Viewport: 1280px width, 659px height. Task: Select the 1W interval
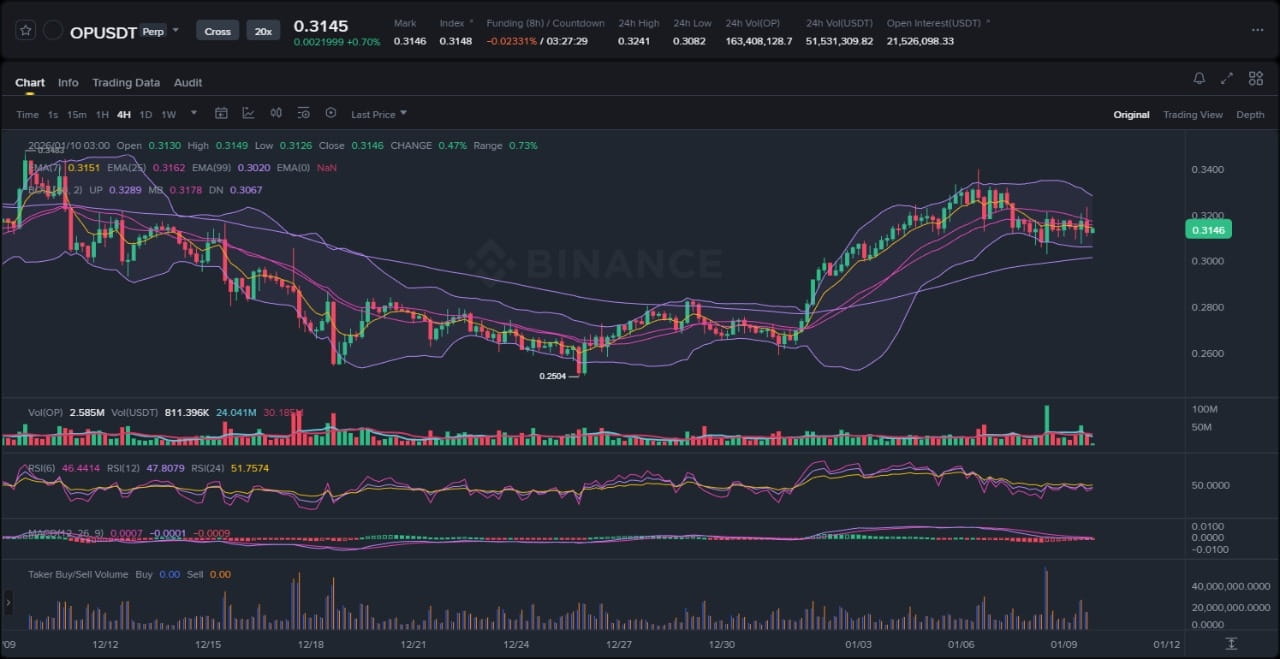click(x=168, y=115)
